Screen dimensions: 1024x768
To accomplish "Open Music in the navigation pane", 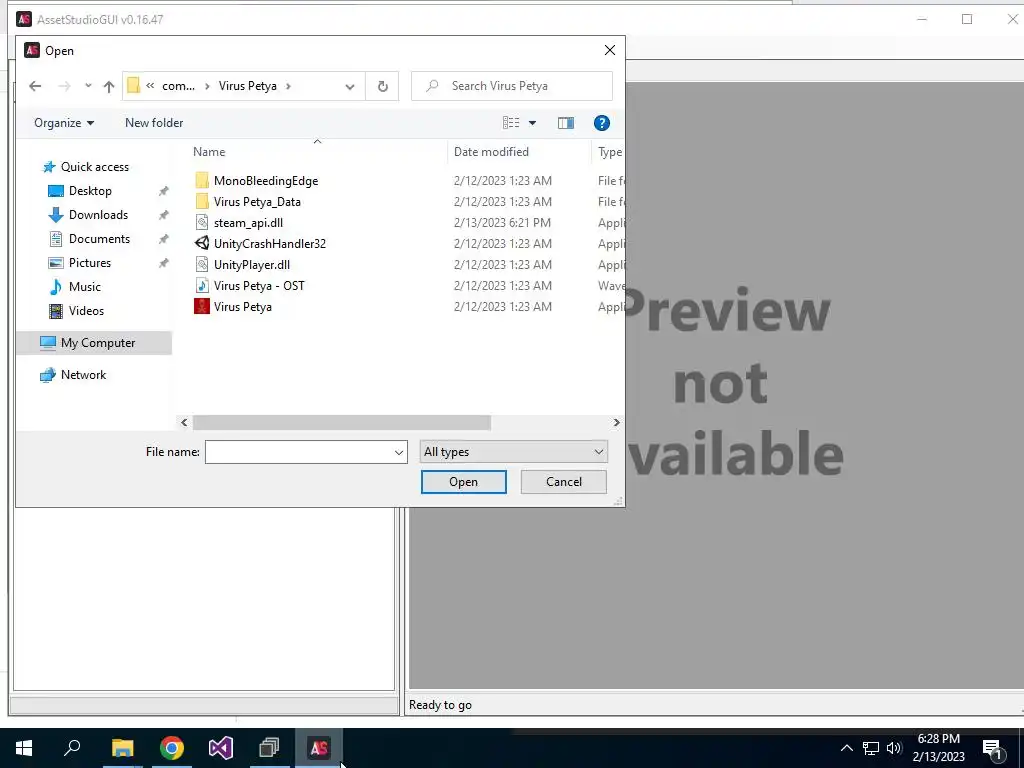I will [84, 287].
